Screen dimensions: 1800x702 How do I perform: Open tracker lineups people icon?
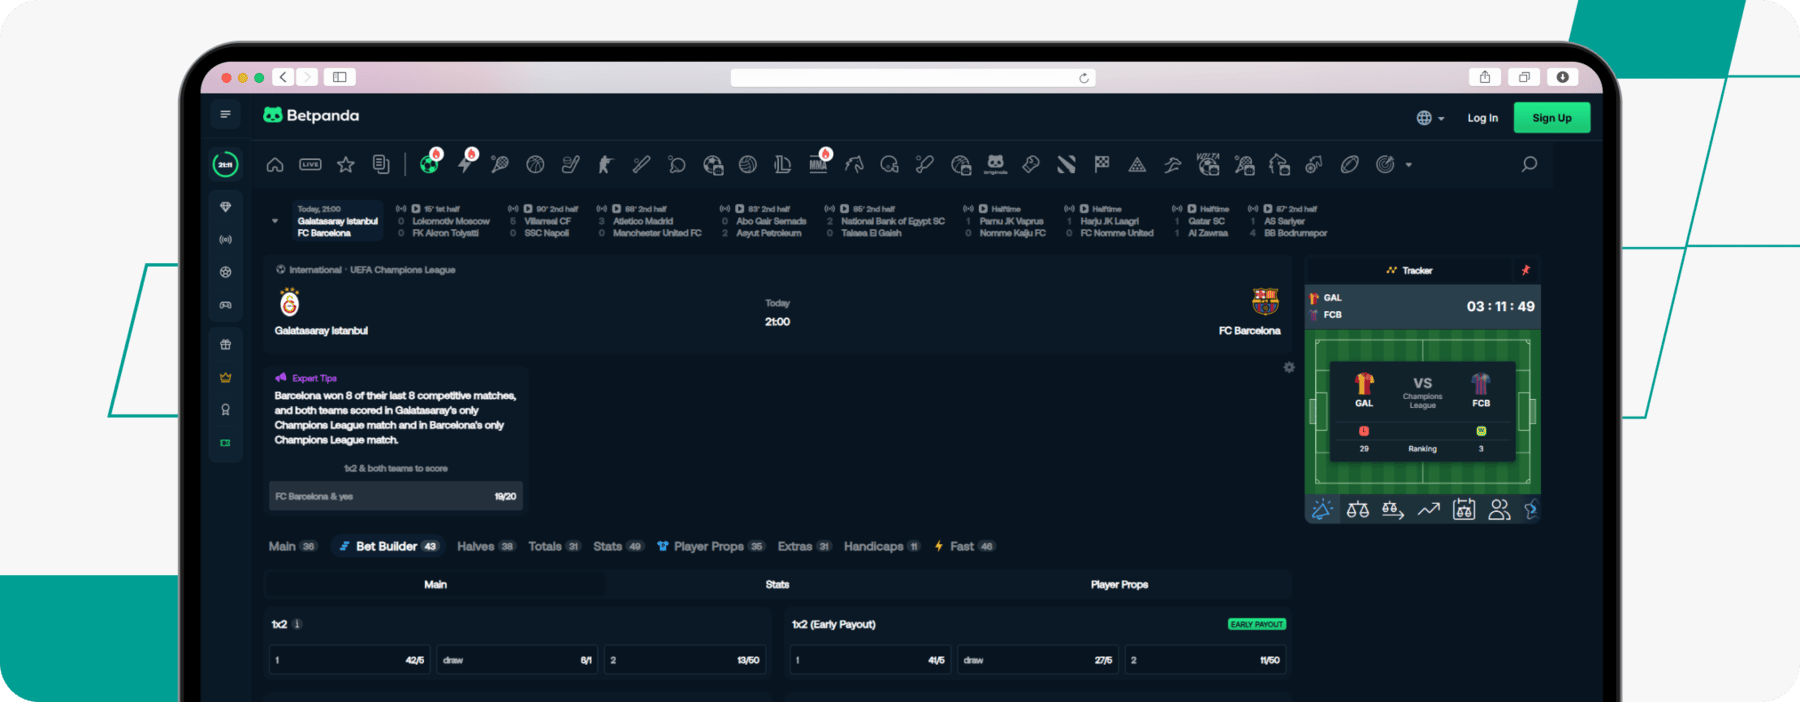click(1499, 510)
